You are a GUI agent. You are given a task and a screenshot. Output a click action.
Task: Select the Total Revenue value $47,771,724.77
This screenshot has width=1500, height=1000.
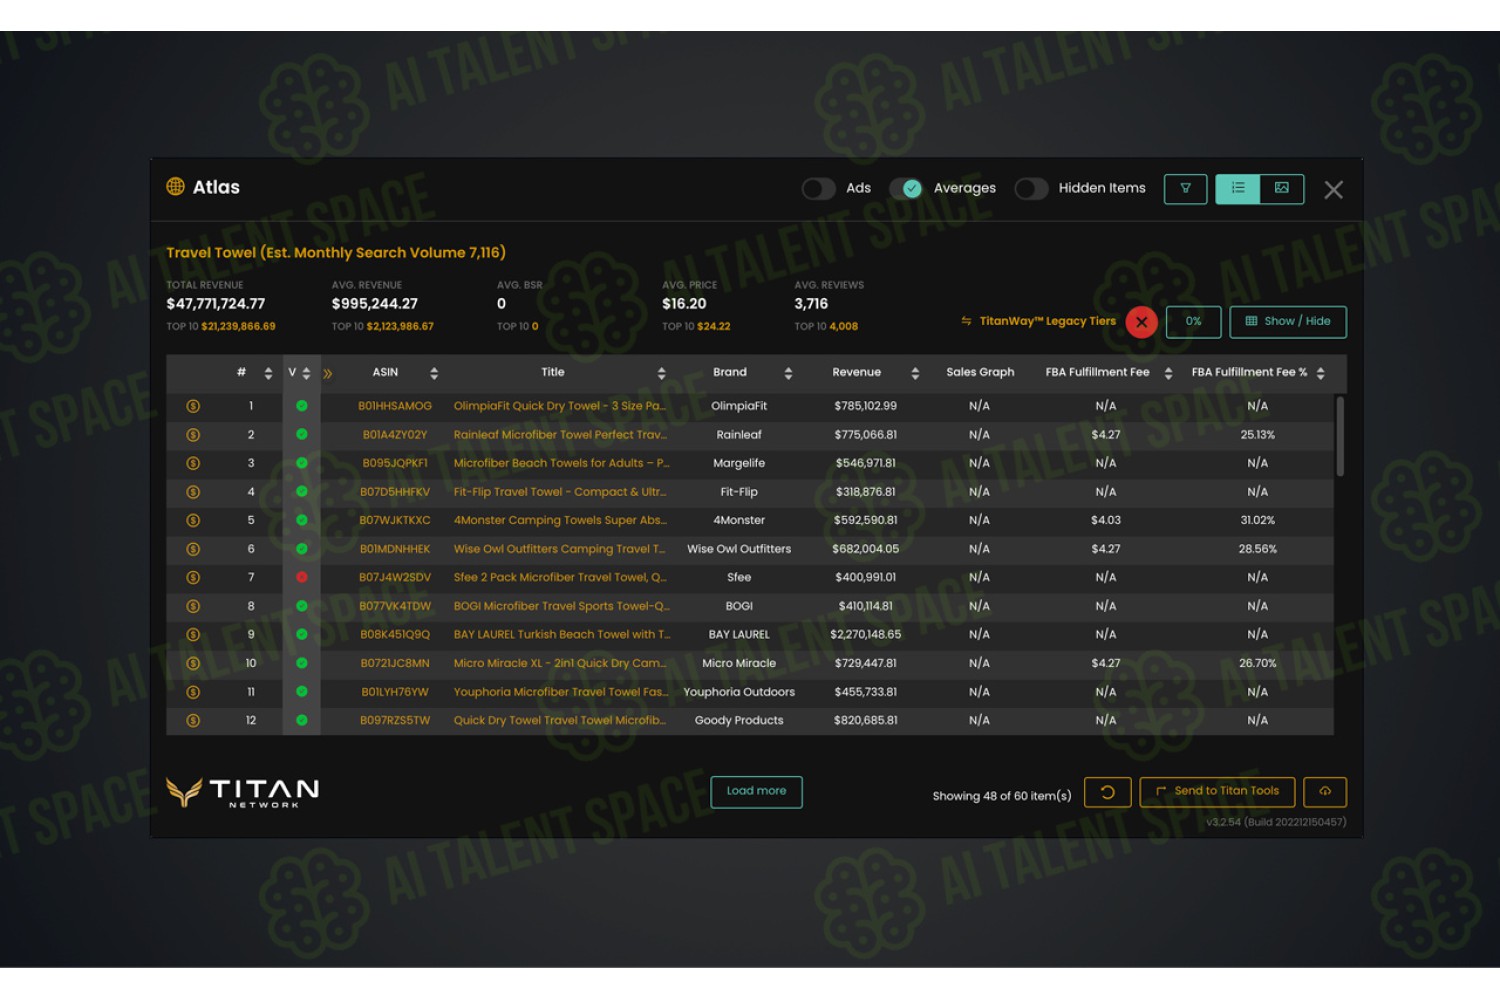coord(216,304)
